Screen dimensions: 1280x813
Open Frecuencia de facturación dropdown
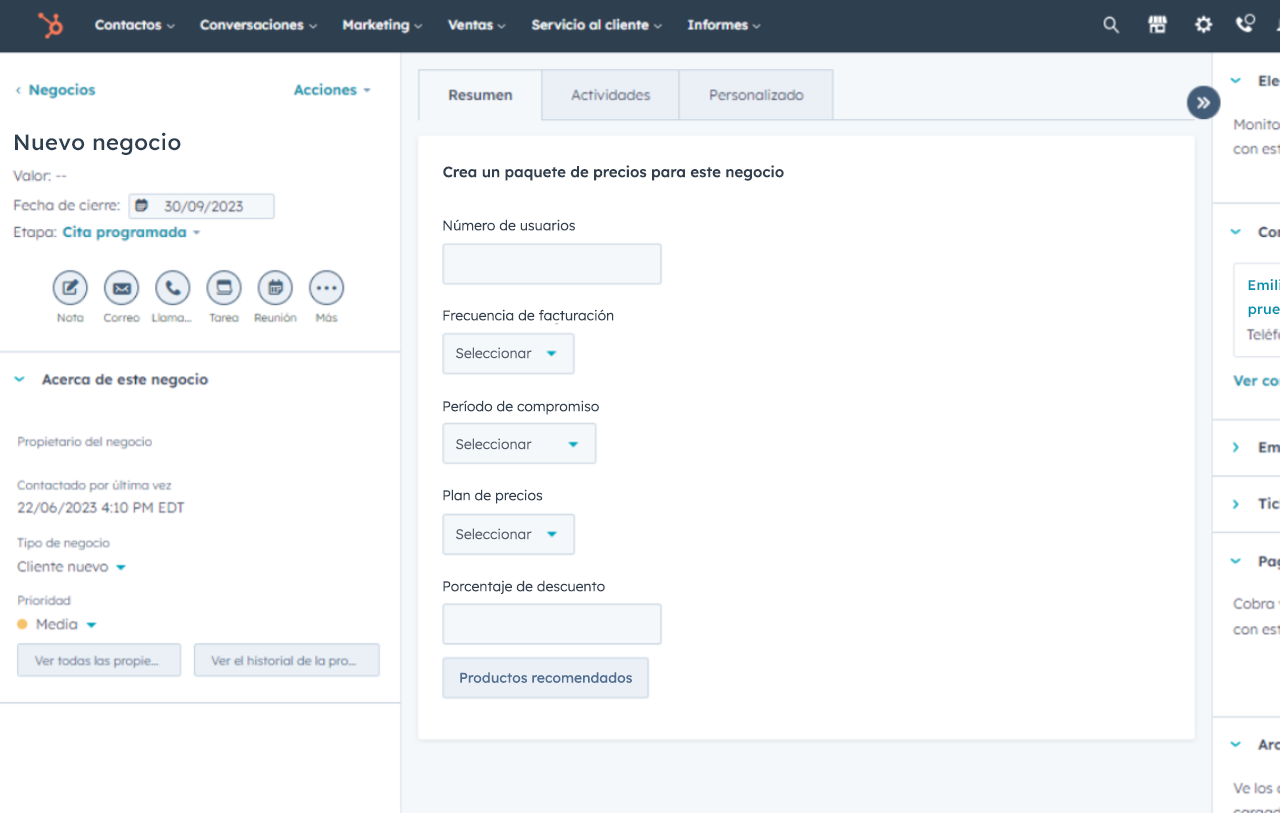(508, 354)
